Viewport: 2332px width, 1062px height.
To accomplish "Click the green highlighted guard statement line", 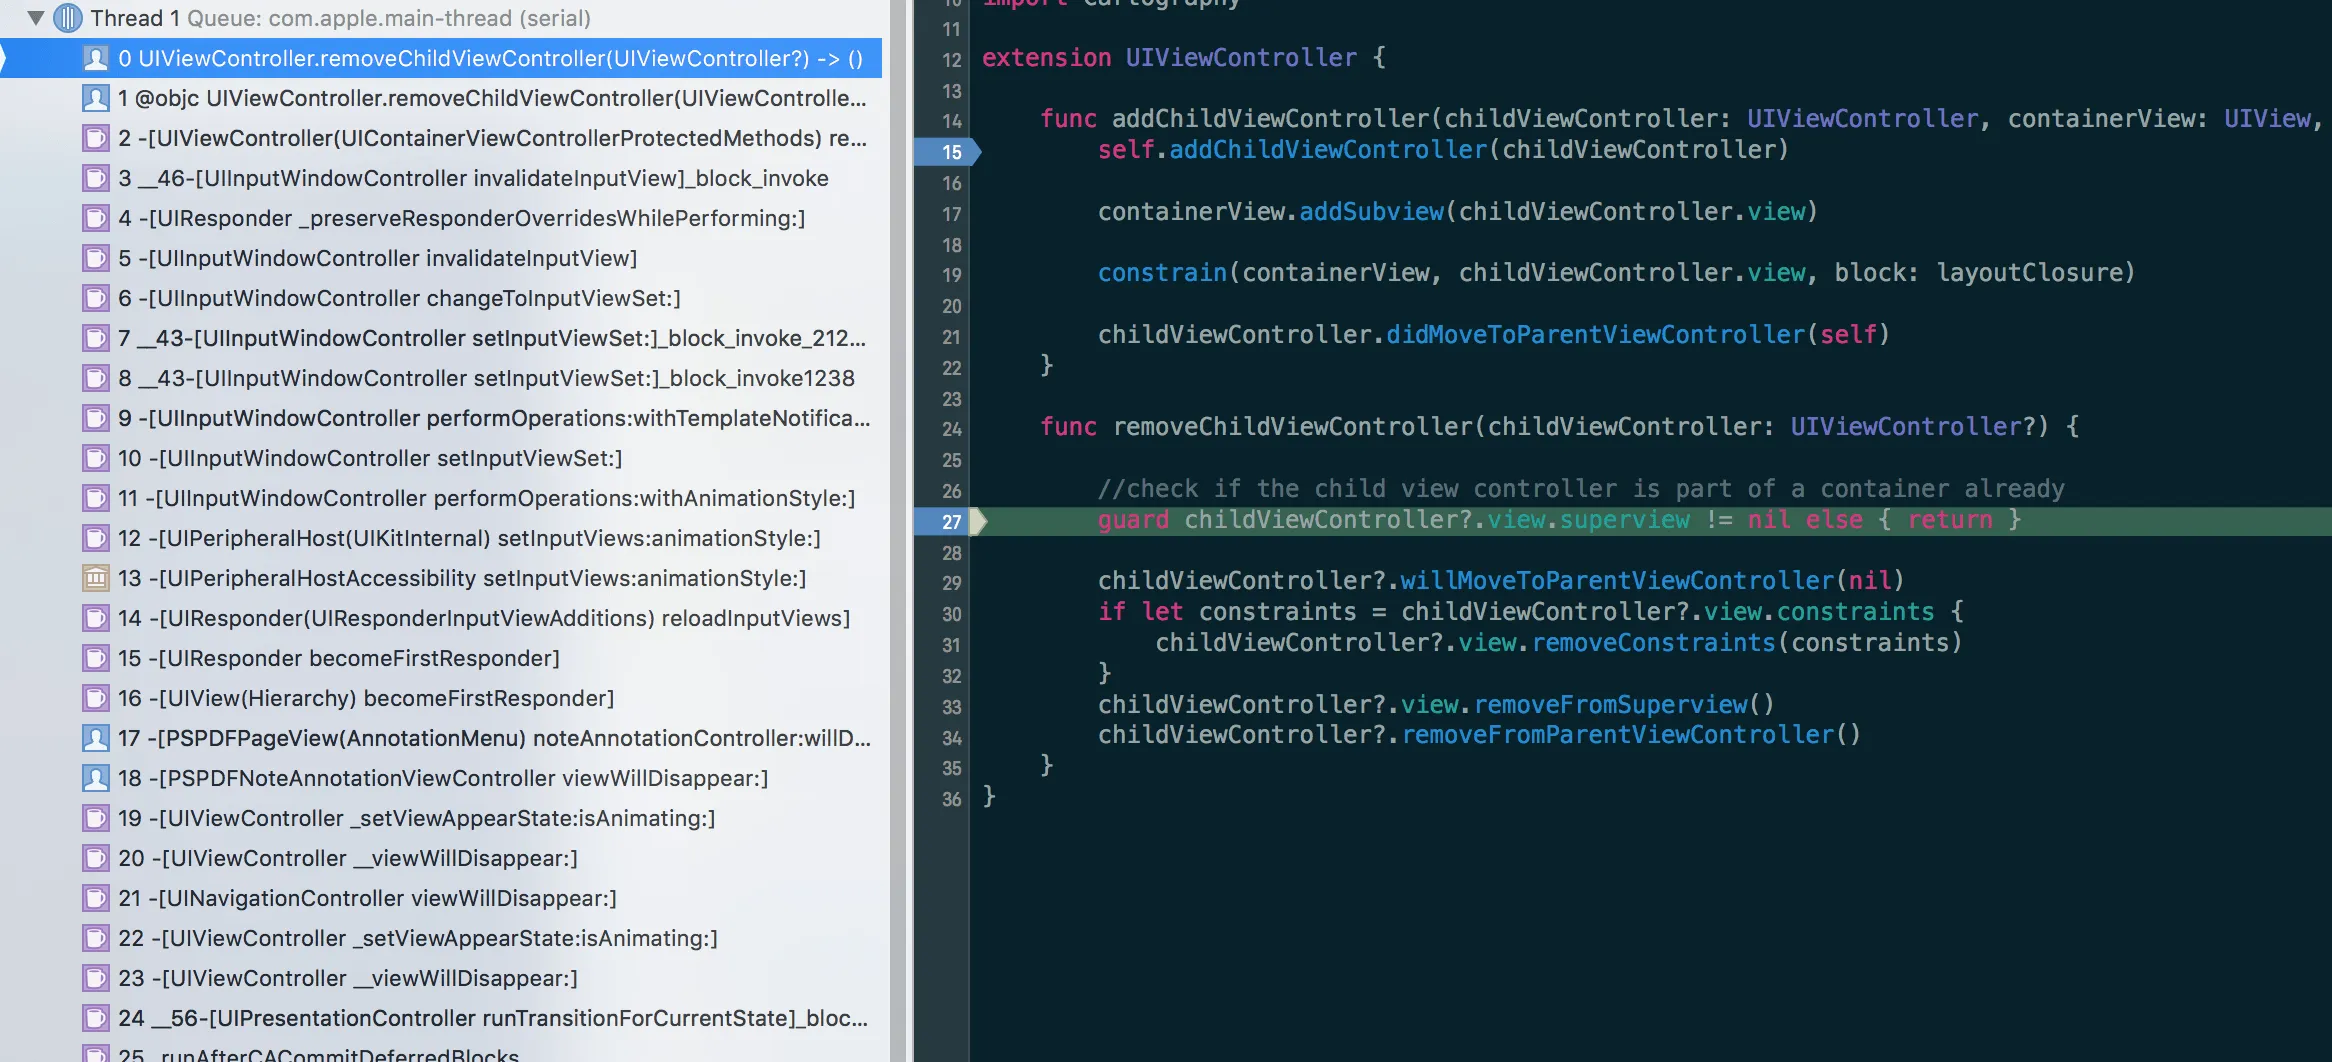I will (x=1559, y=520).
